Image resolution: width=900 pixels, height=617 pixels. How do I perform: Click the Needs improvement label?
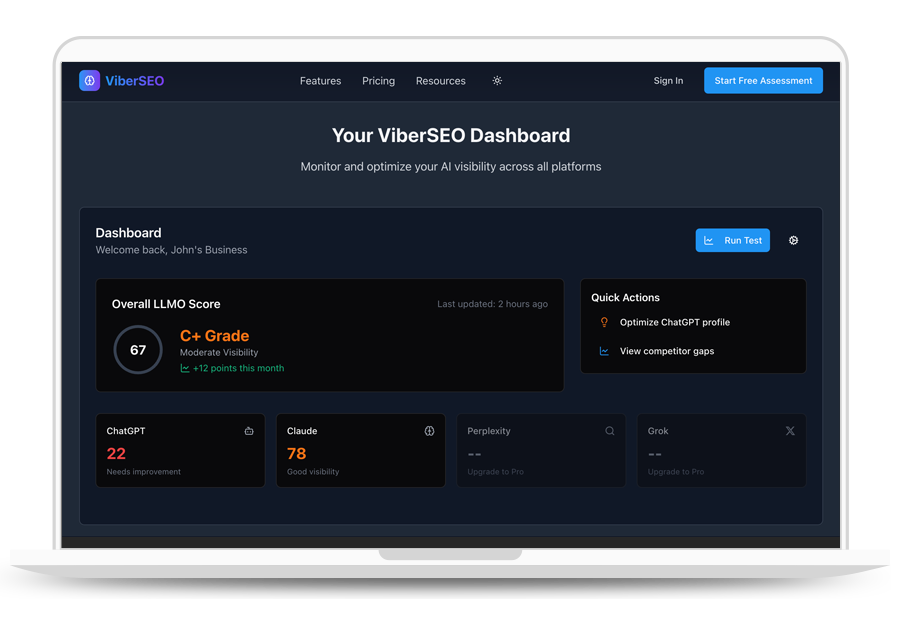click(143, 472)
